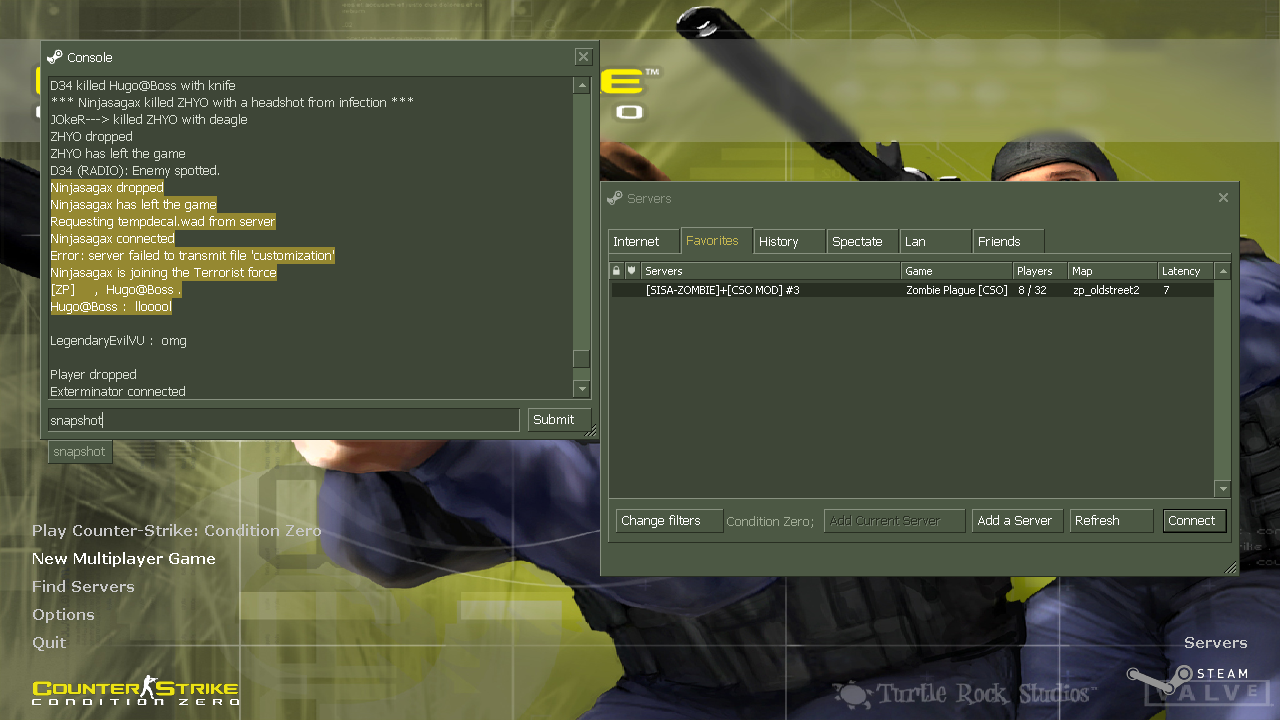Open the Lan tab
Screen dimensions: 1280x720
click(x=935, y=241)
